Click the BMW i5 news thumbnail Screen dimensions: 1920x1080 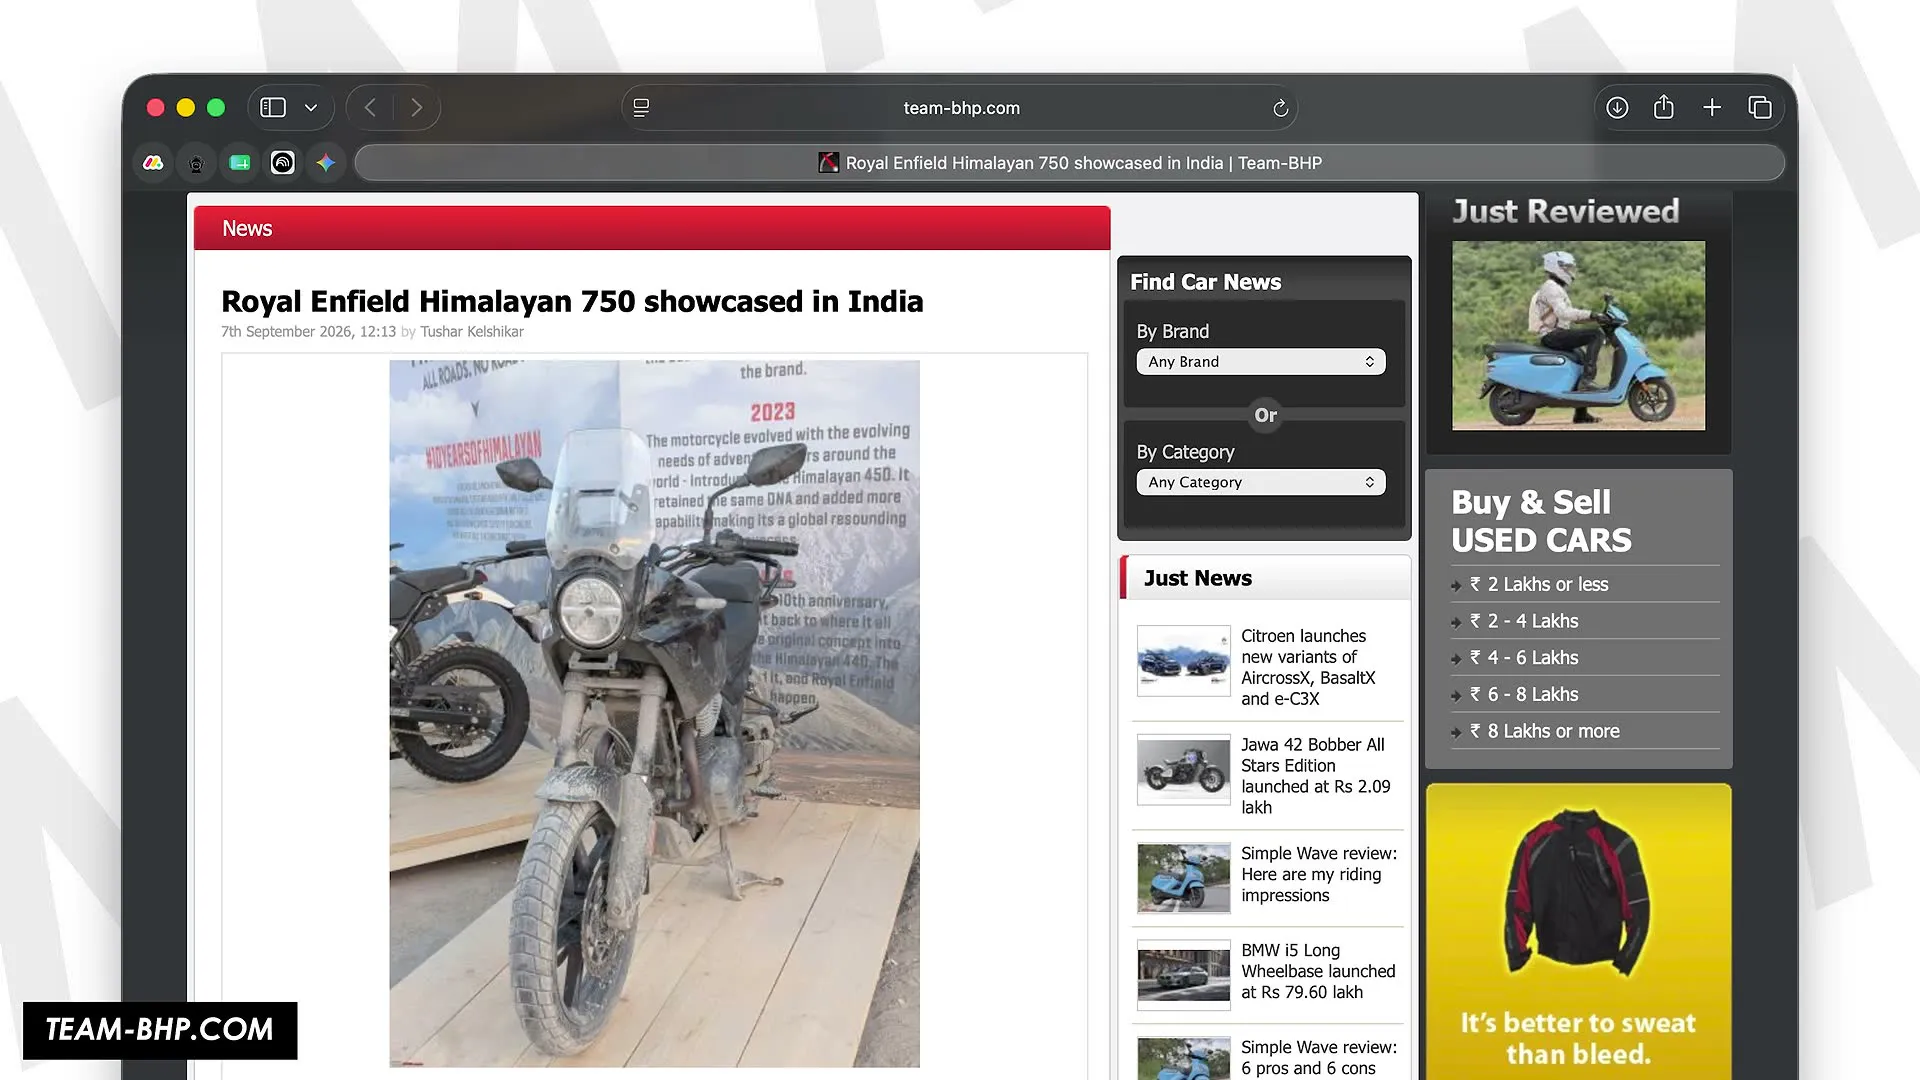click(x=1184, y=975)
